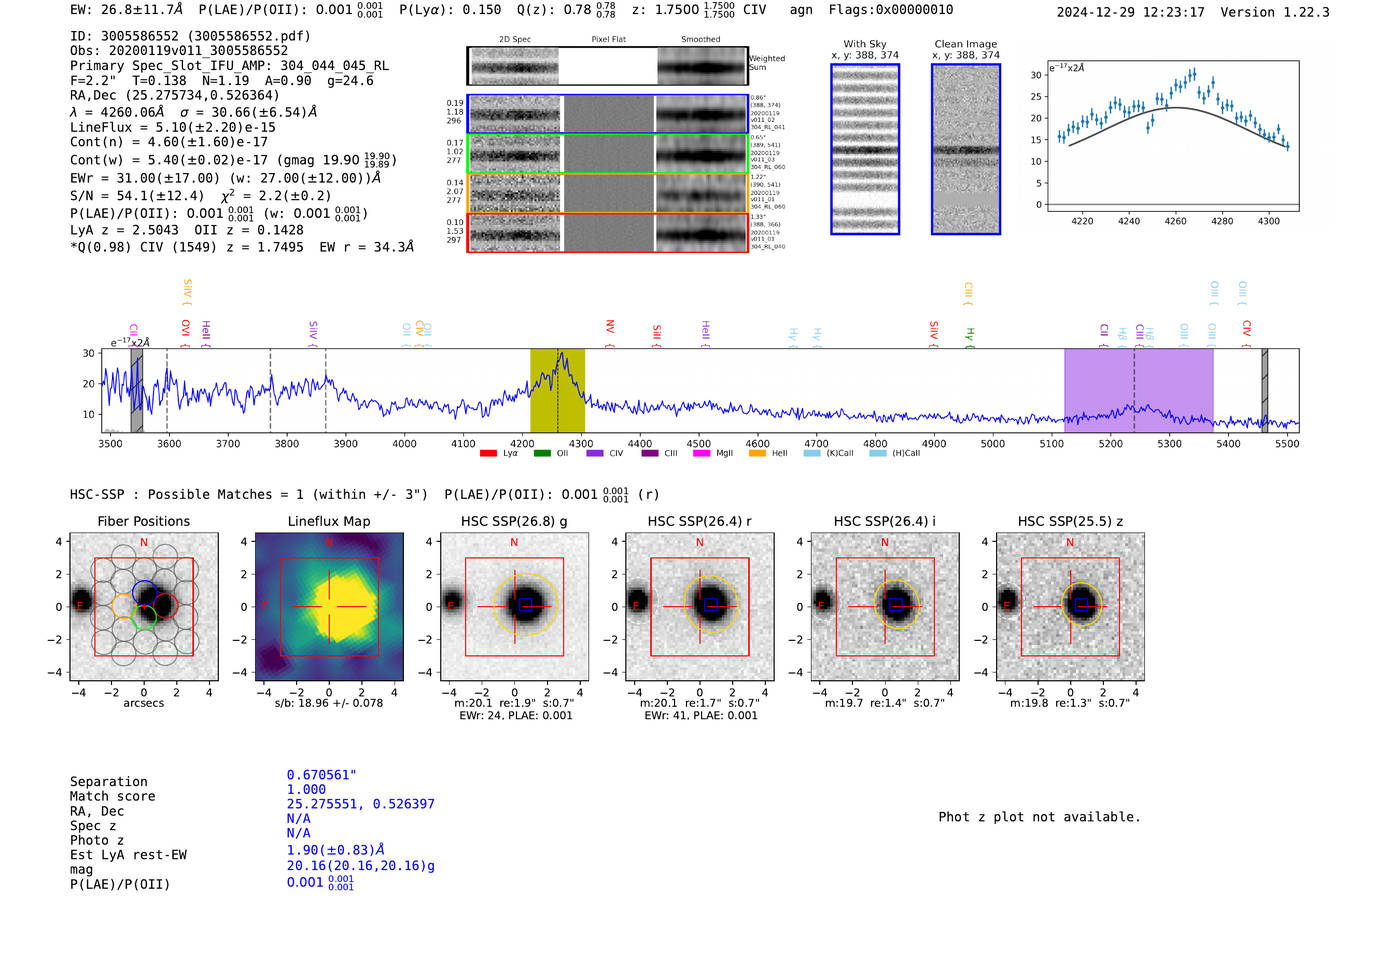The image size is (1400, 953).
Task: Click the EW: 26.8±11.7Å header value
Action: coord(126,10)
